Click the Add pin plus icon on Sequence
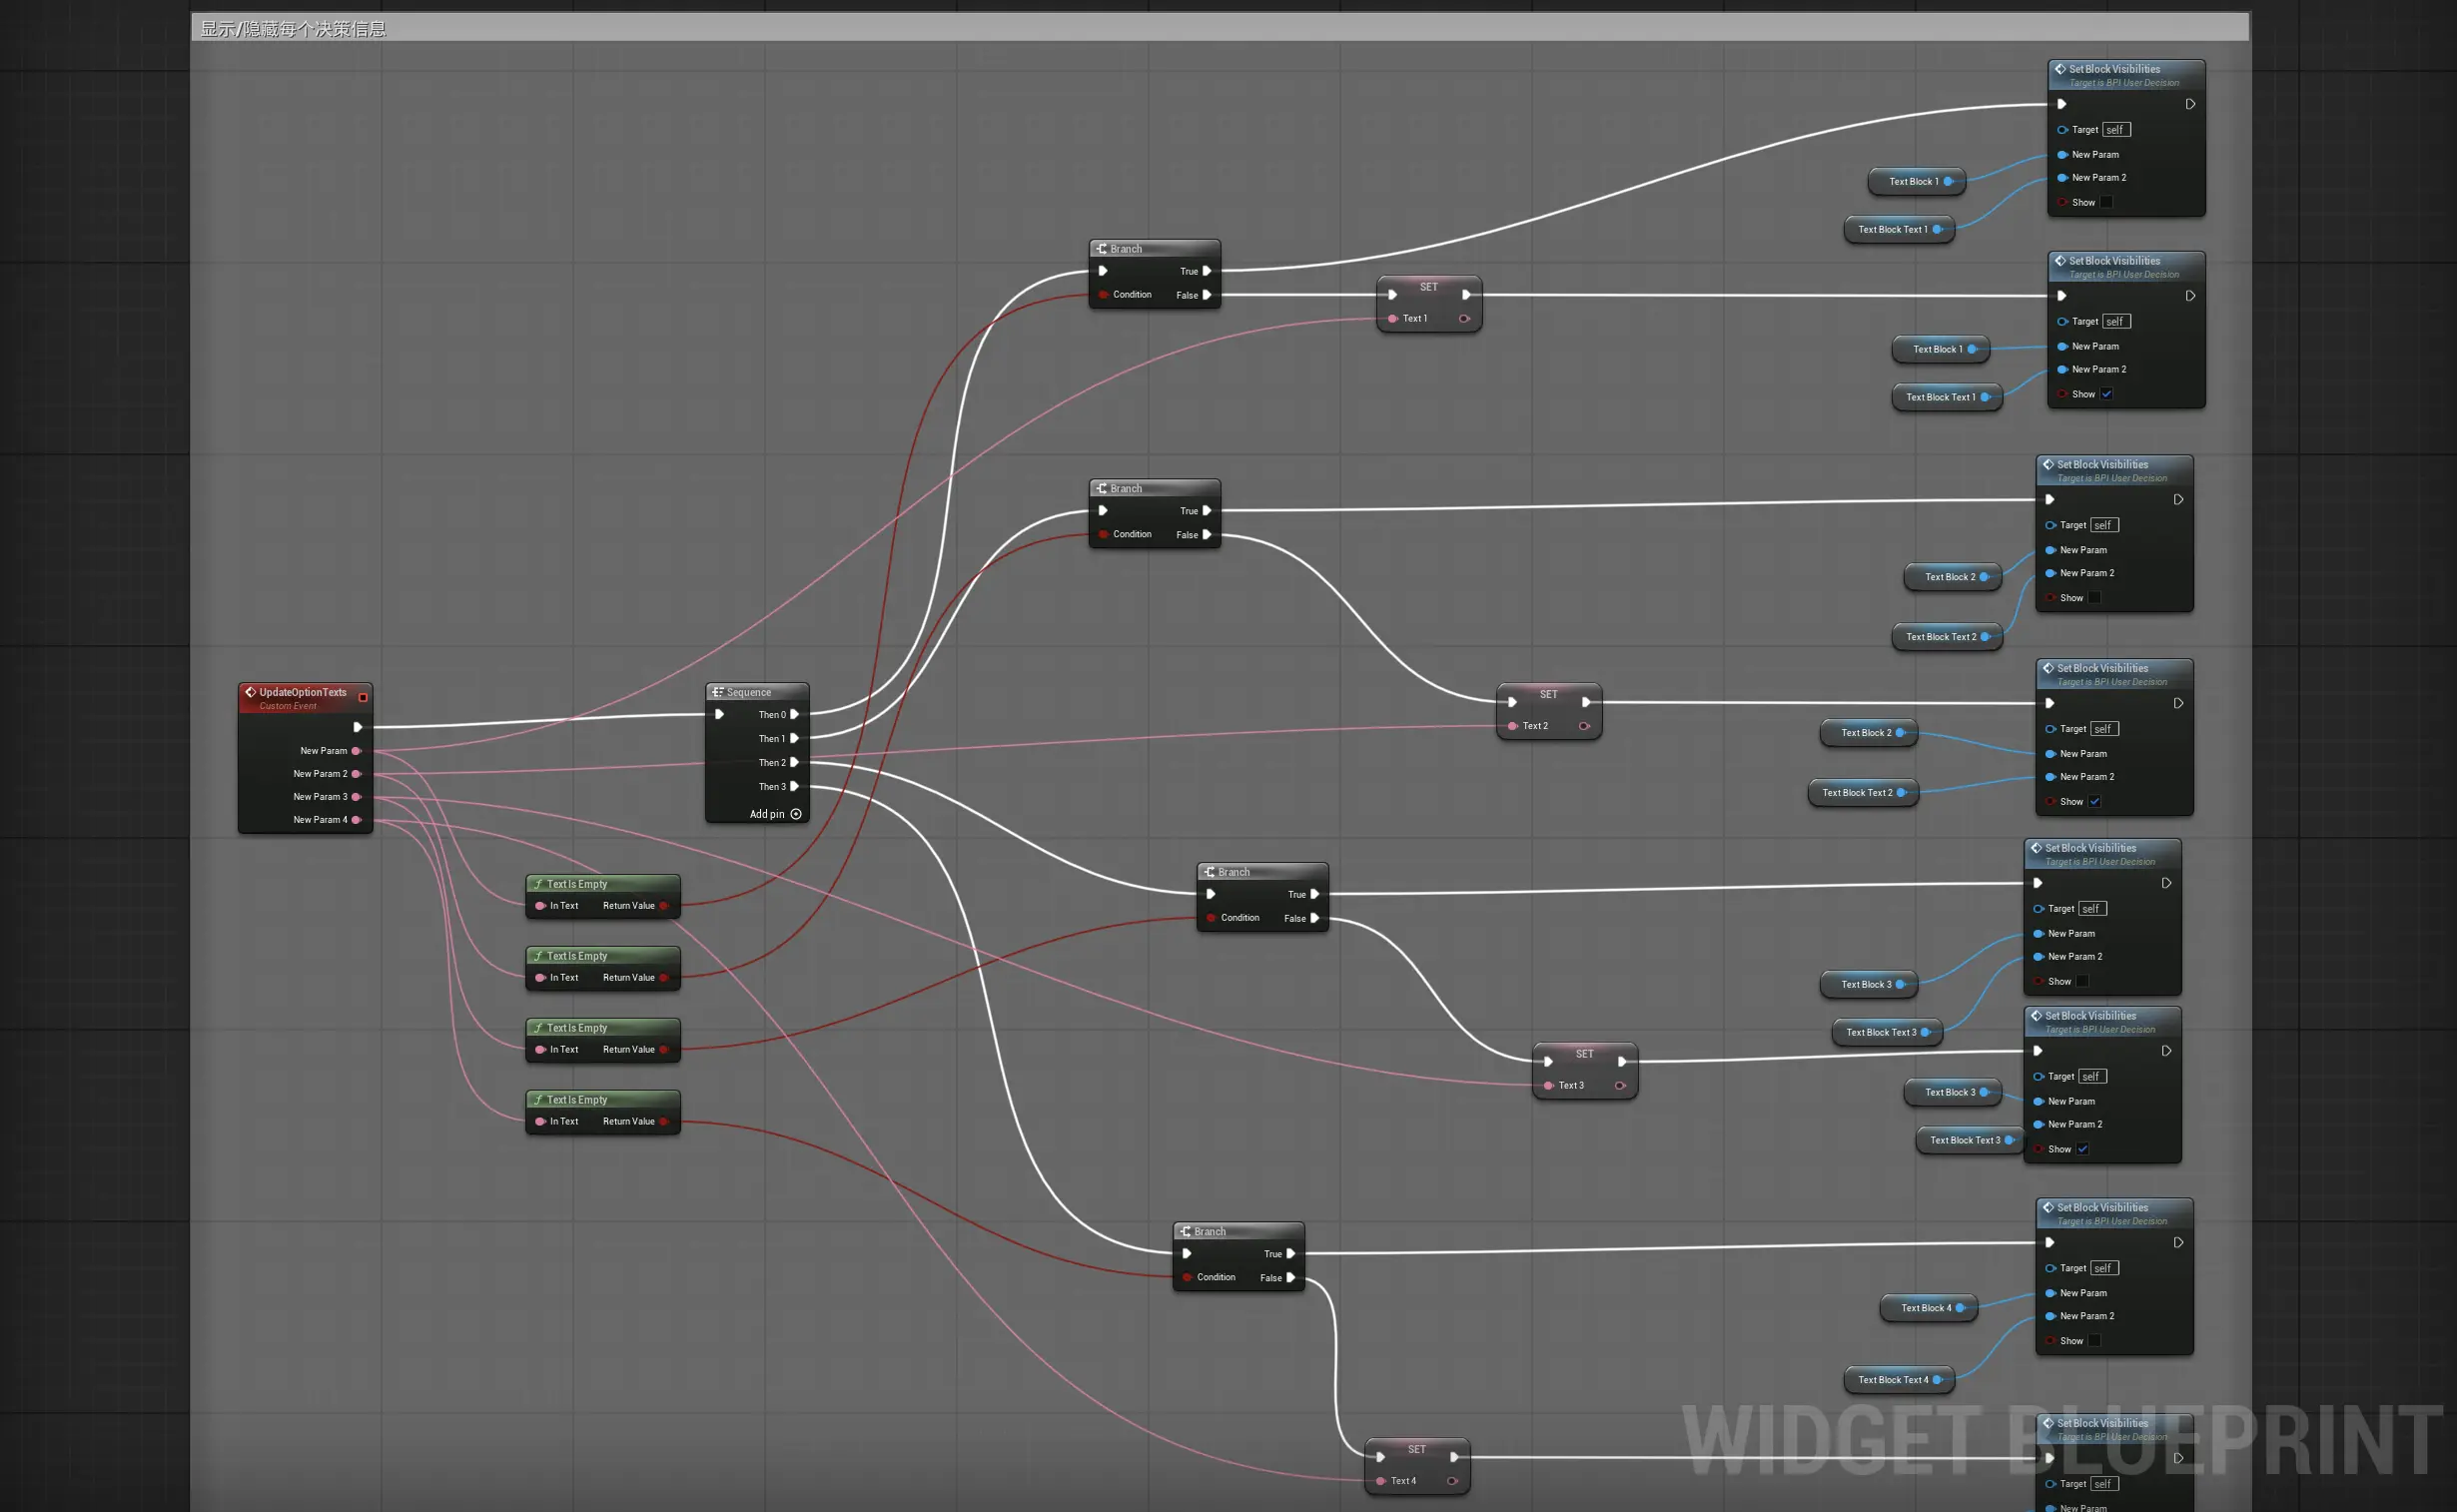This screenshot has width=2457, height=1512. pos(796,814)
